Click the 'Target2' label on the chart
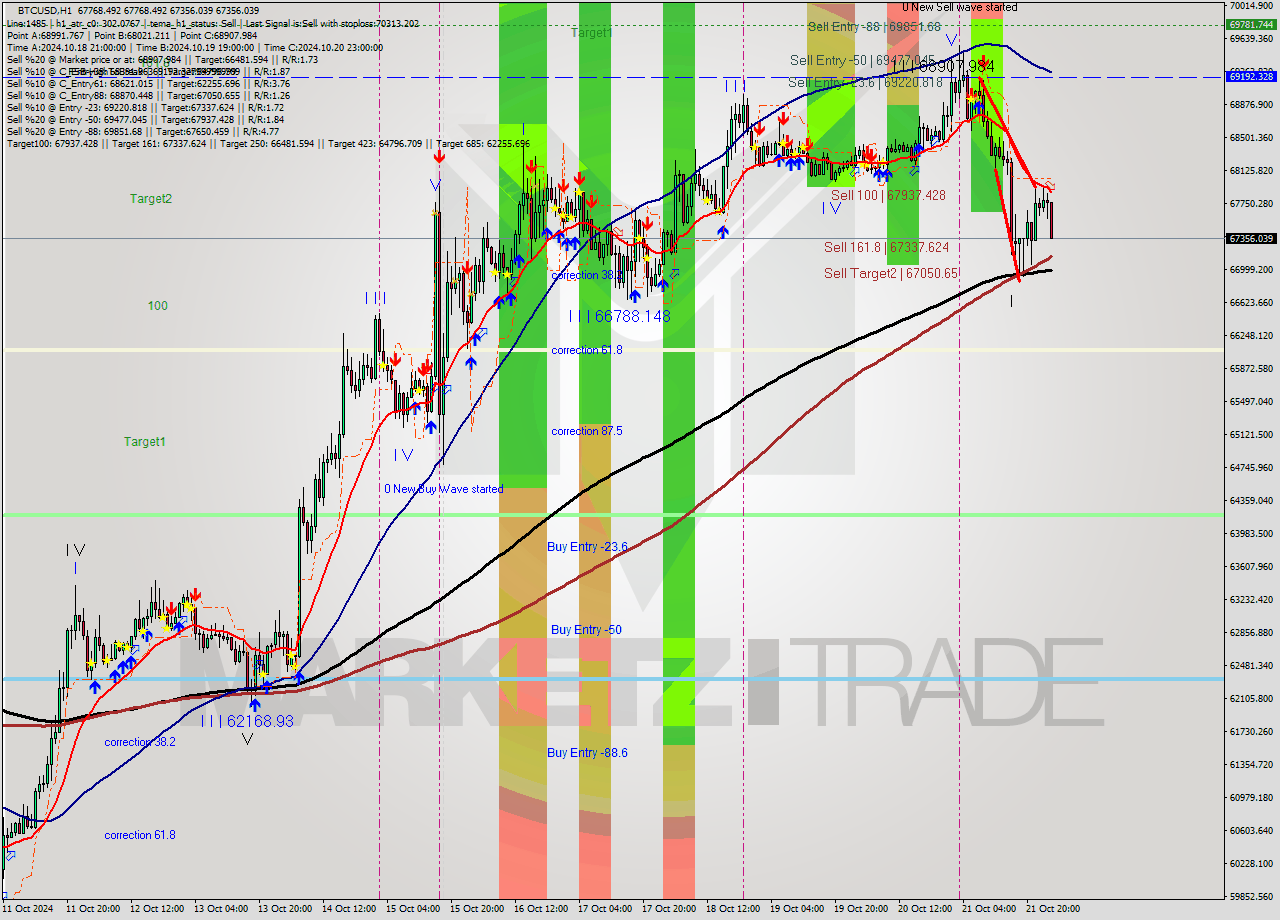Viewport: 1280px width, 920px height. click(x=151, y=199)
